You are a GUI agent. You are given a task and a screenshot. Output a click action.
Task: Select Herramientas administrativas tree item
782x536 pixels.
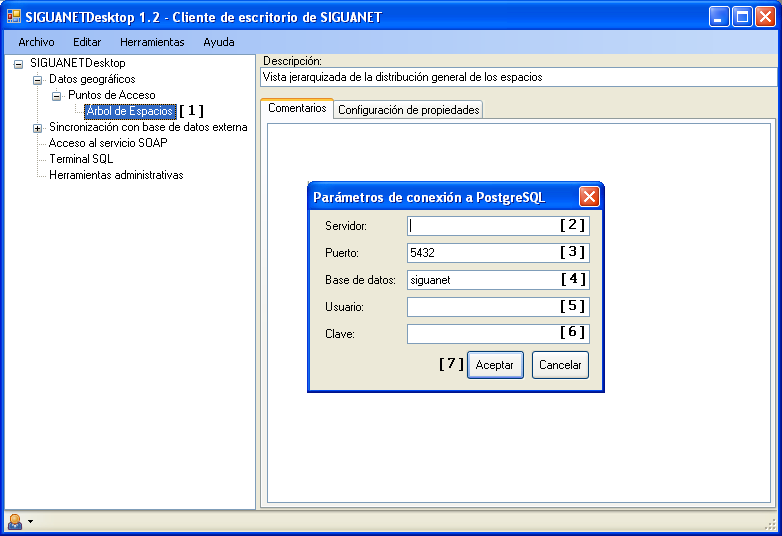tap(116, 175)
